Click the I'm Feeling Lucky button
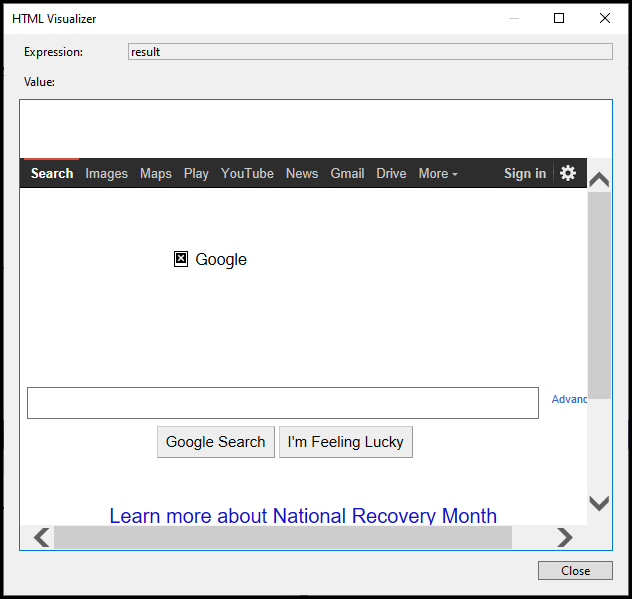The width and height of the screenshot is (632, 599). click(x=345, y=442)
